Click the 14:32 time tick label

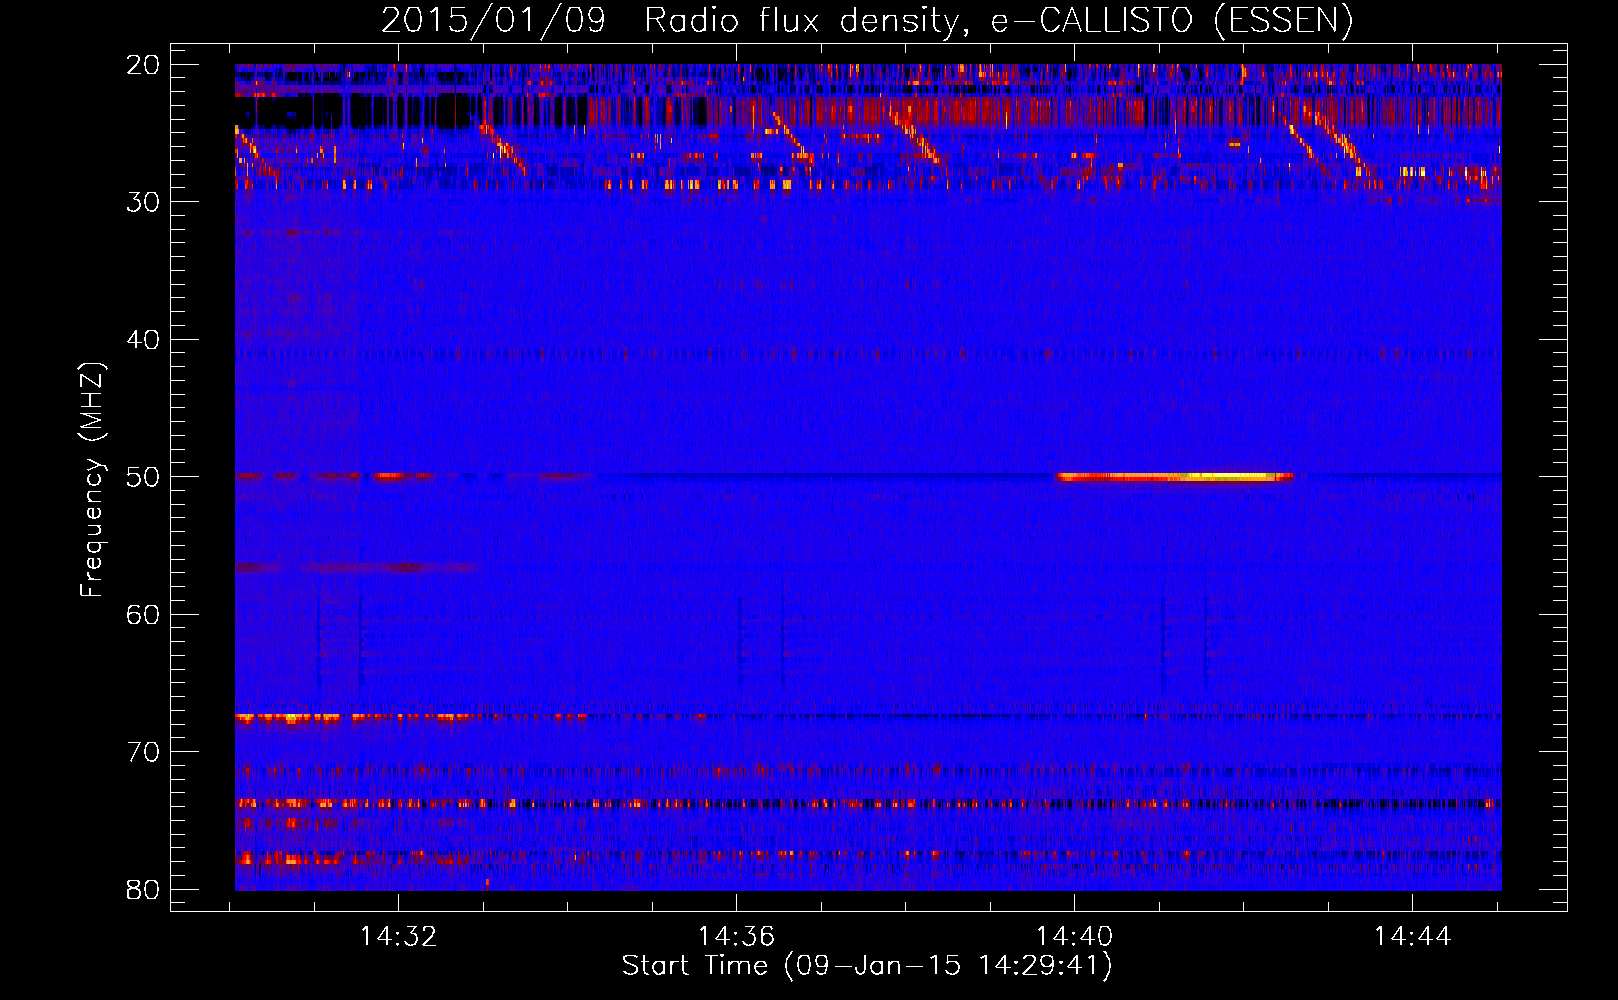coord(398,937)
